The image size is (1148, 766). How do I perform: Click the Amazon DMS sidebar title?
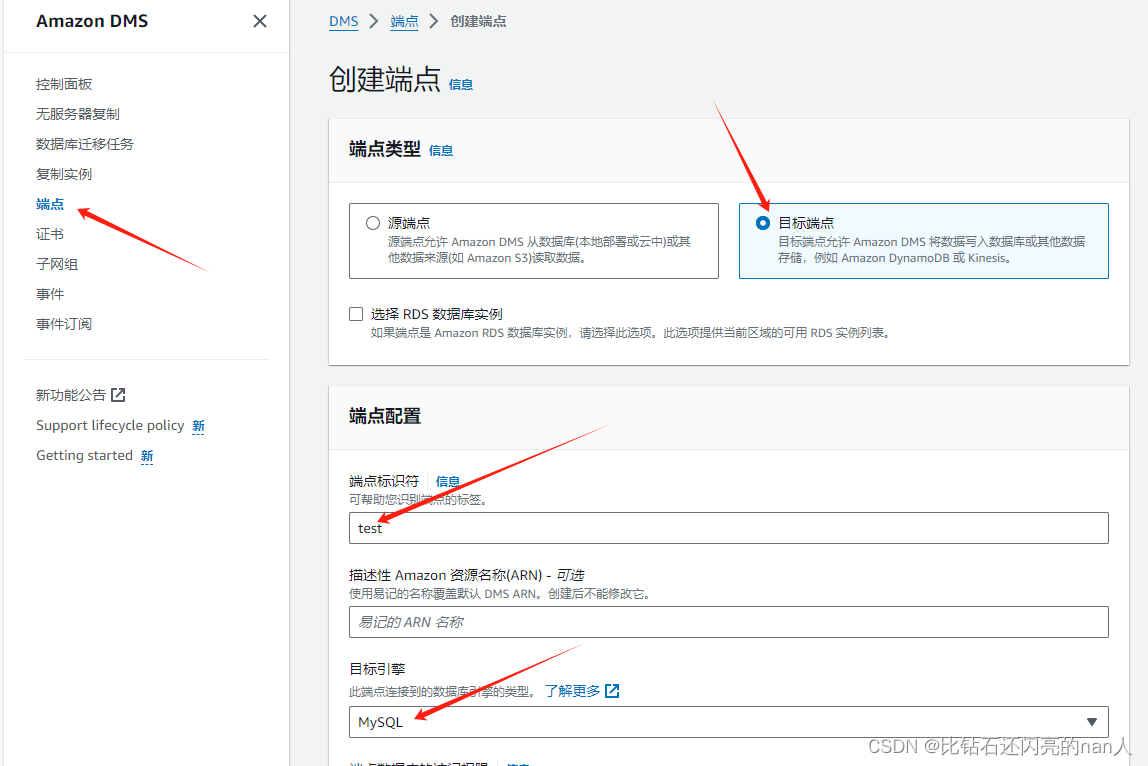pos(92,21)
